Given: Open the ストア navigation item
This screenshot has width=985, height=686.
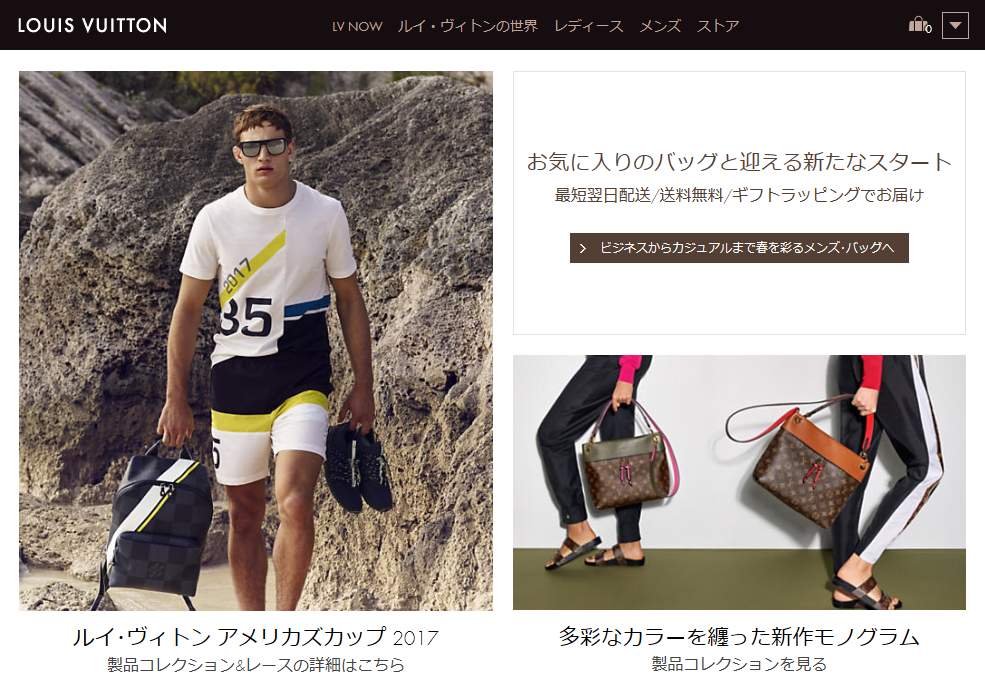Looking at the screenshot, I should (717, 26).
